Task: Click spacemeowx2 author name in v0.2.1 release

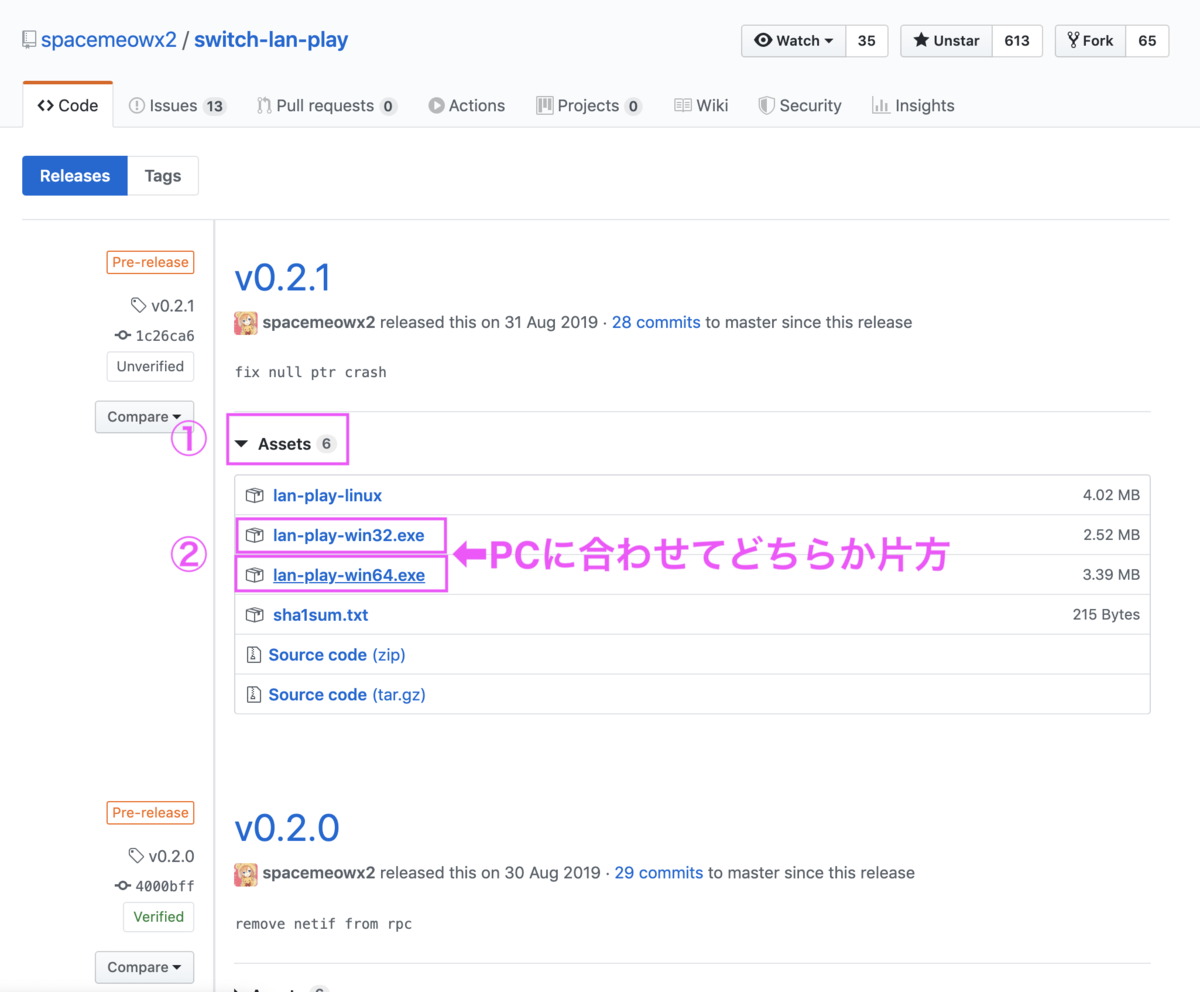Action: 319,323
